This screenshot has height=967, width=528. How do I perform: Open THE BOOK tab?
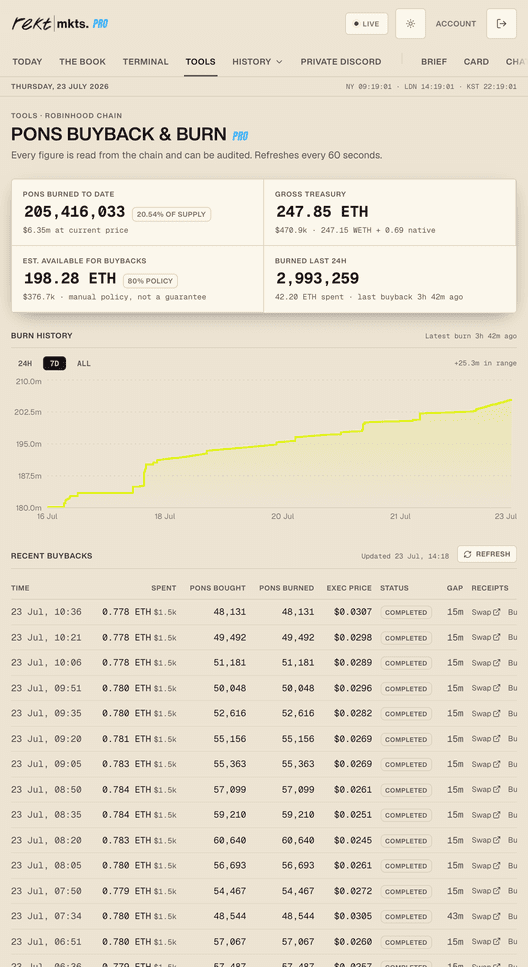click(83, 62)
